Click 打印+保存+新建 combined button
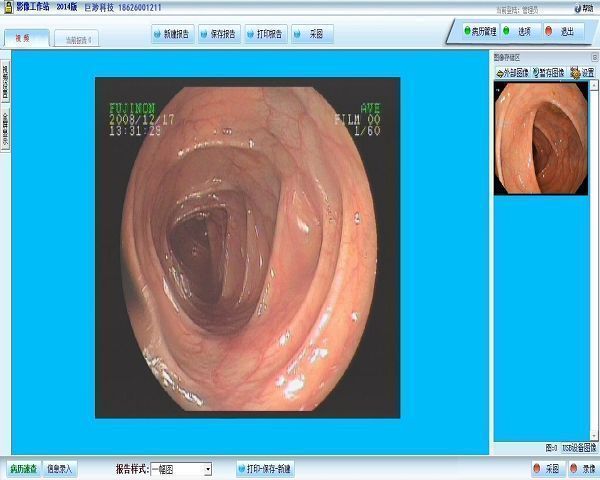 point(266,468)
